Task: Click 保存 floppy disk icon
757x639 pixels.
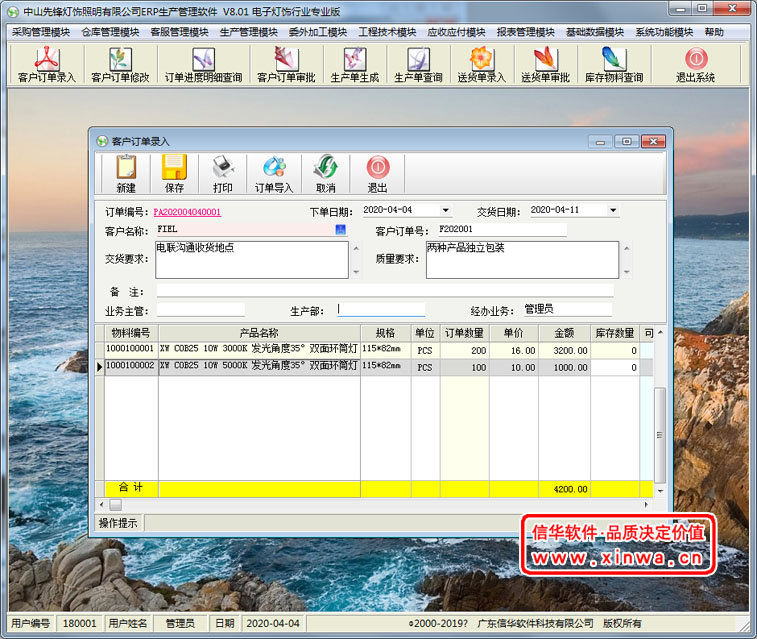Action: [174, 174]
